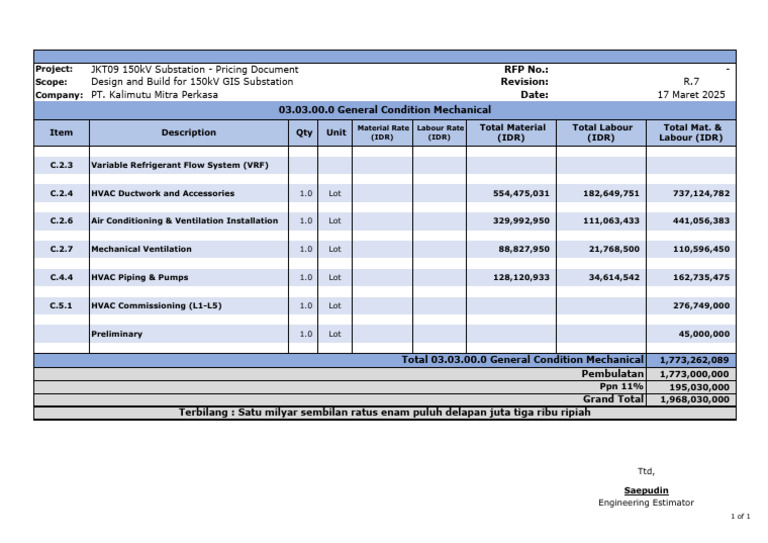Screen dimensions: 768x543
Task: Select item code 'C.5.1'
Action: (x=61, y=306)
